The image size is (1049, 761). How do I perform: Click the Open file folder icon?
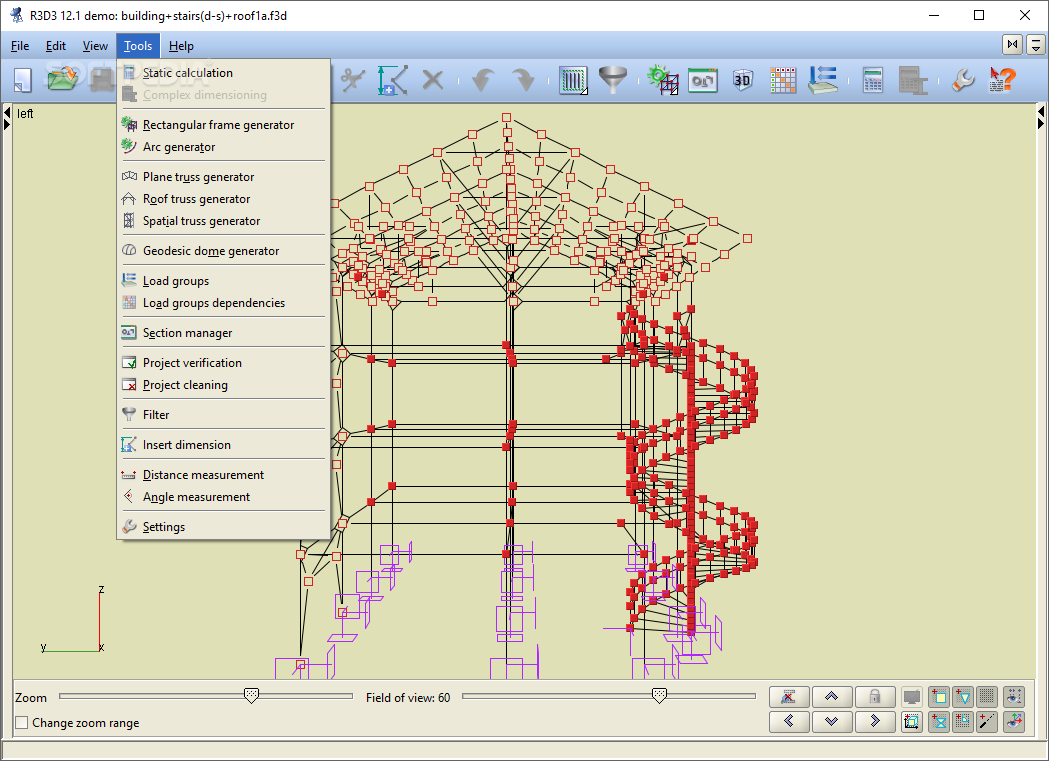click(62, 80)
